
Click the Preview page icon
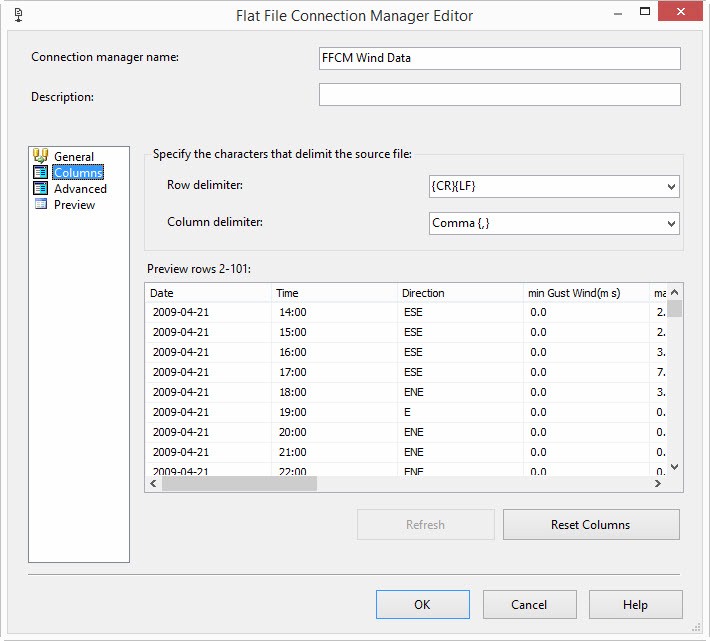tap(41, 204)
